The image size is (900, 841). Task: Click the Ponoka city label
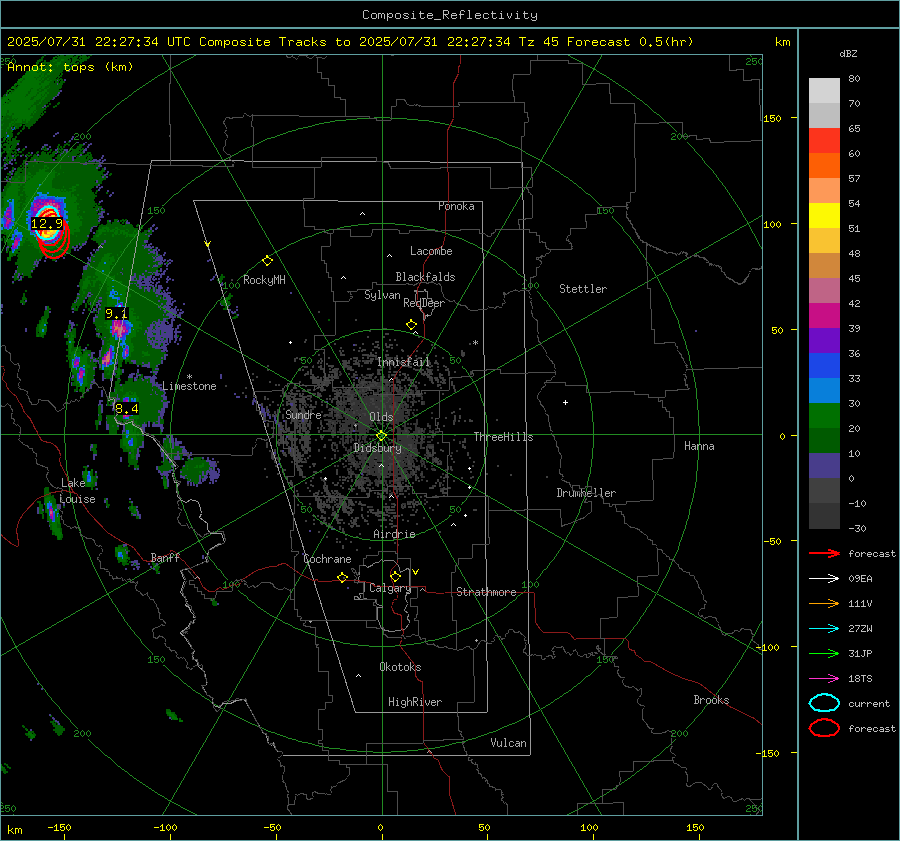coord(456,207)
